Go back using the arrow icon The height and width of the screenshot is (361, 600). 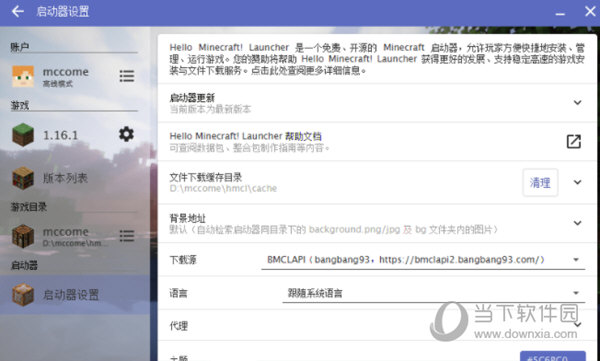[18, 11]
